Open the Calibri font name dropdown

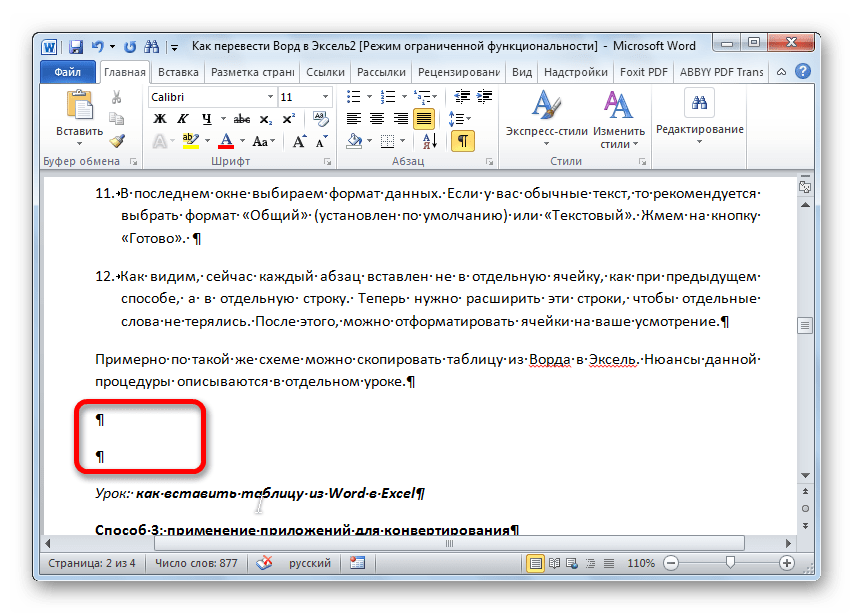point(211,97)
